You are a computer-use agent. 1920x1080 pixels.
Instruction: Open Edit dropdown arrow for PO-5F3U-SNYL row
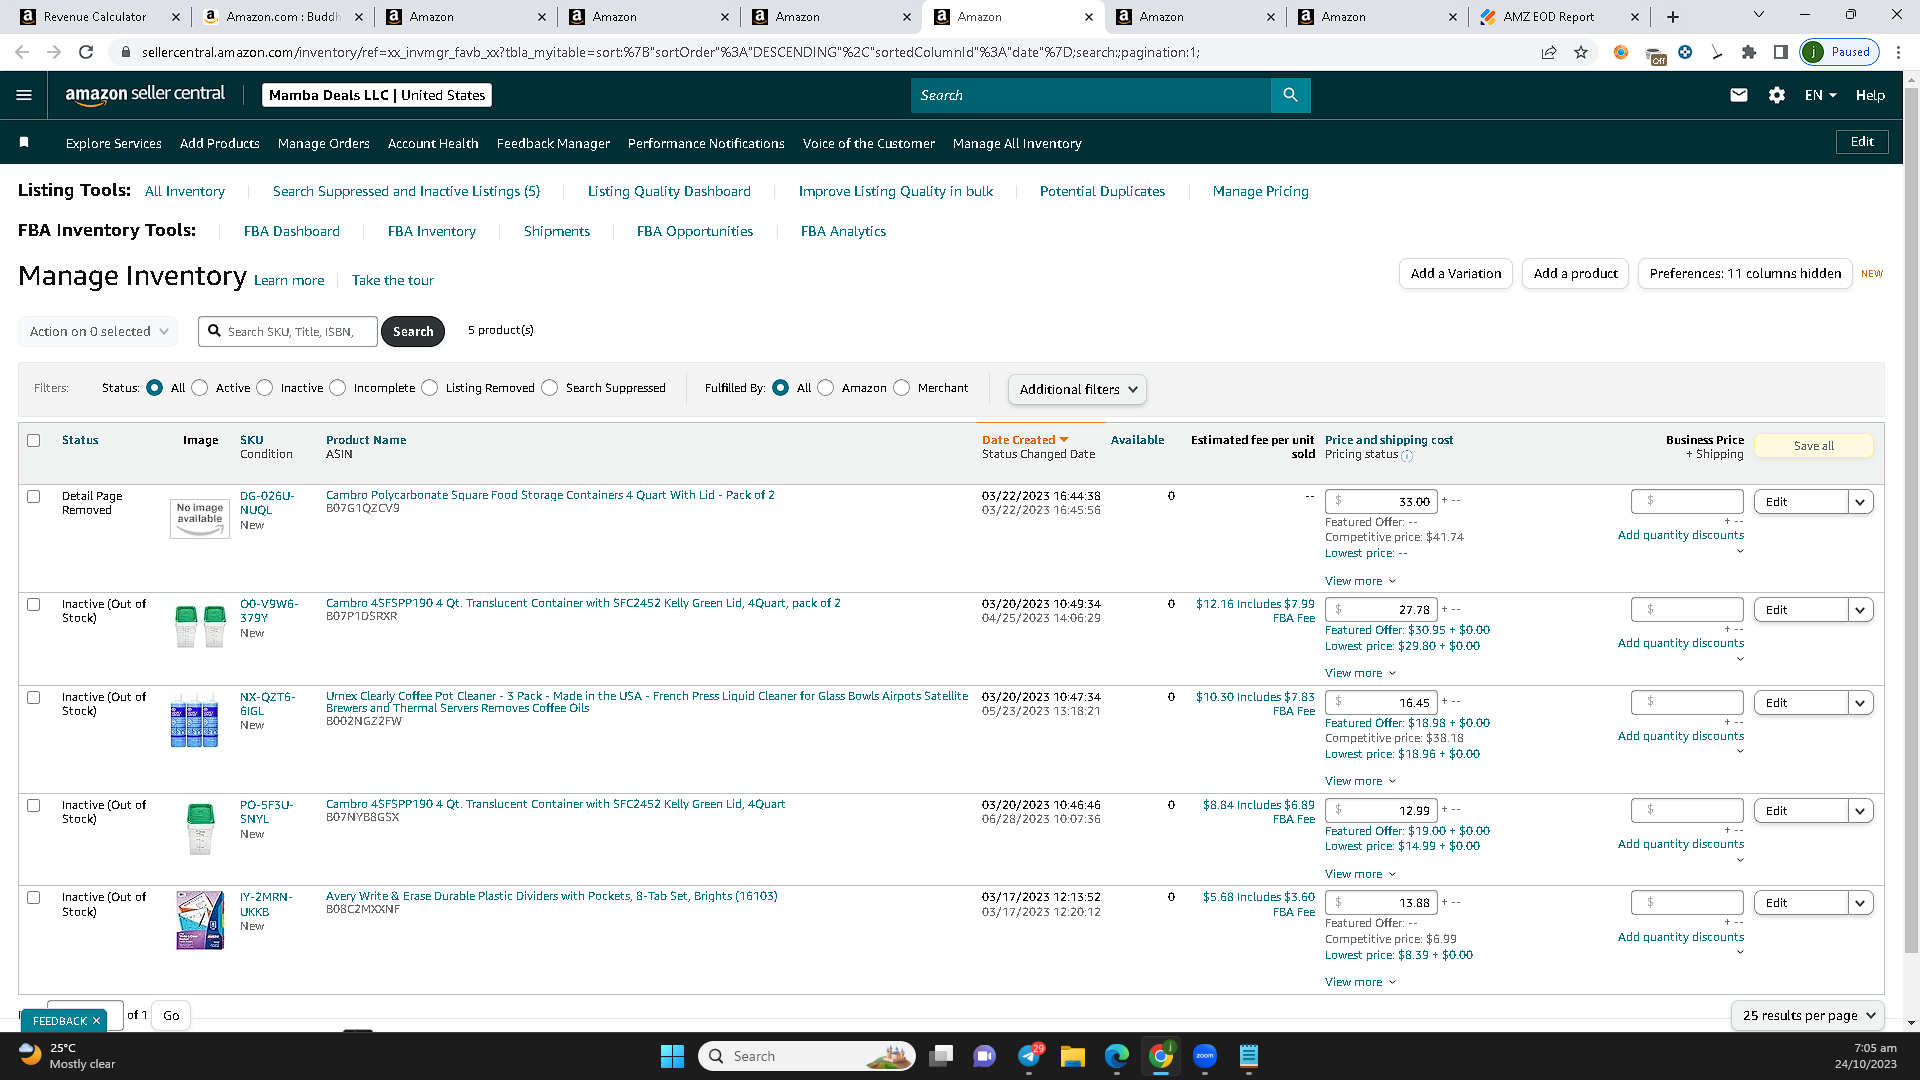[x=1860, y=811]
